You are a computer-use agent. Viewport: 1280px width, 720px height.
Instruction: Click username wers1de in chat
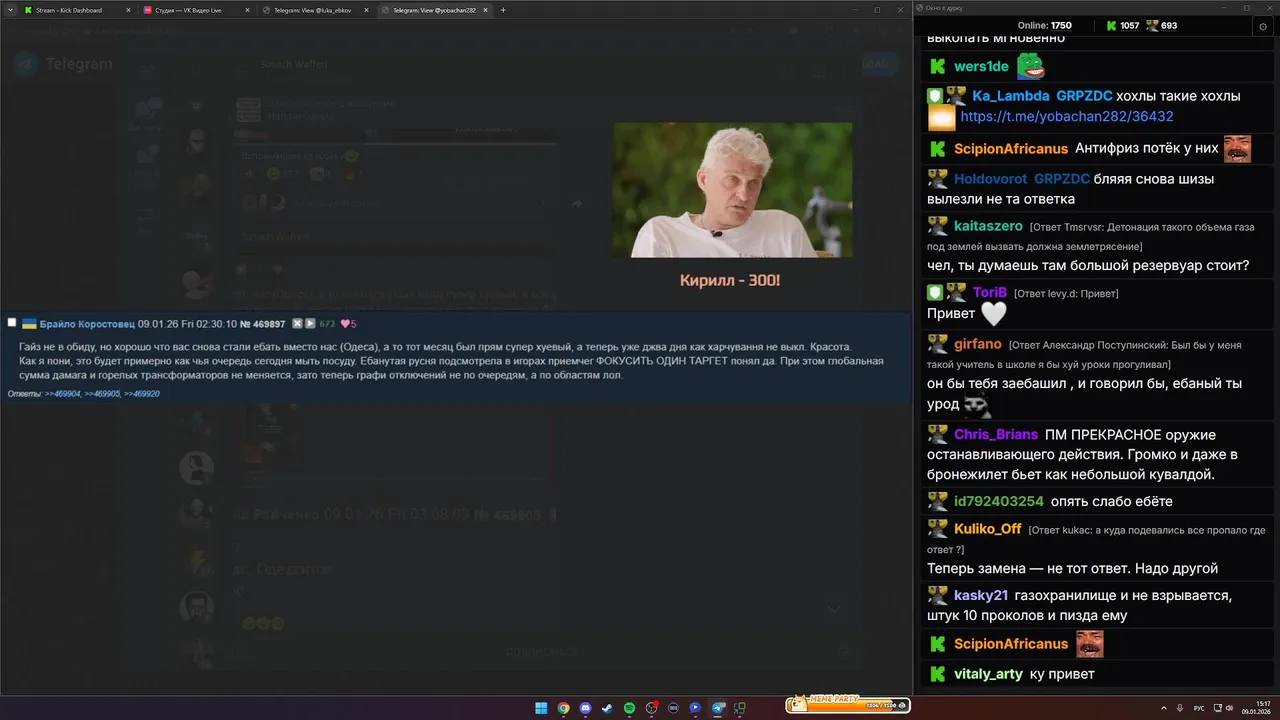click(x=982, y=66)
